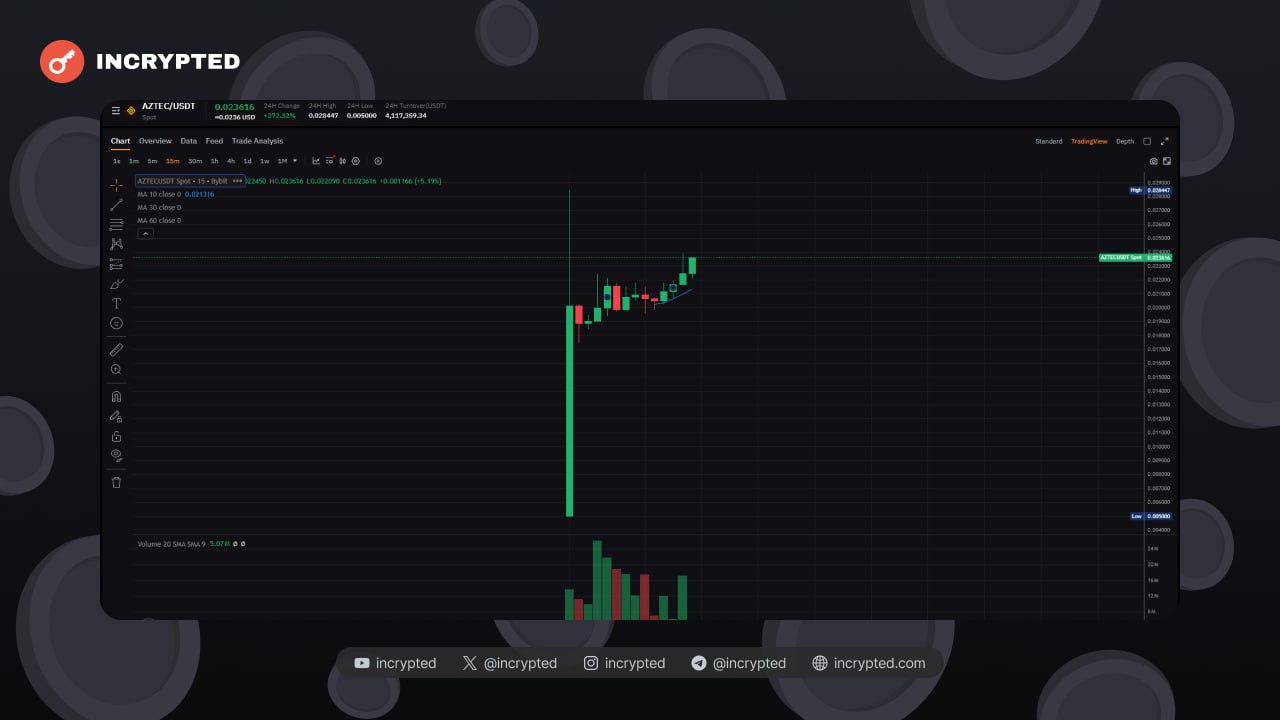Collapse the indicator legend chevron

(x=145, y=233)
